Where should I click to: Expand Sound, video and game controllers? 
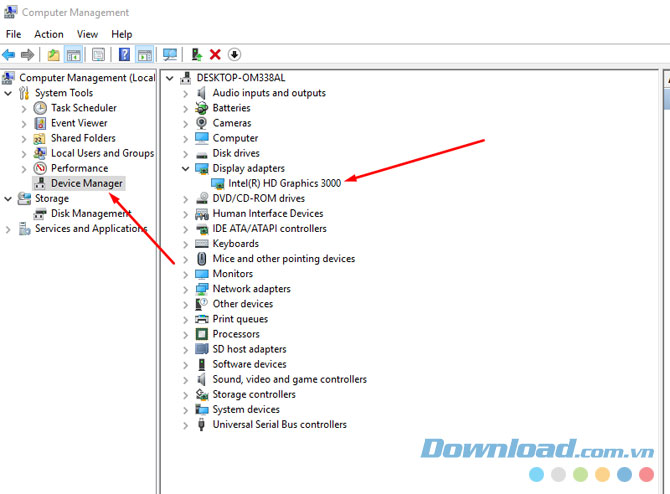(186, 380)
